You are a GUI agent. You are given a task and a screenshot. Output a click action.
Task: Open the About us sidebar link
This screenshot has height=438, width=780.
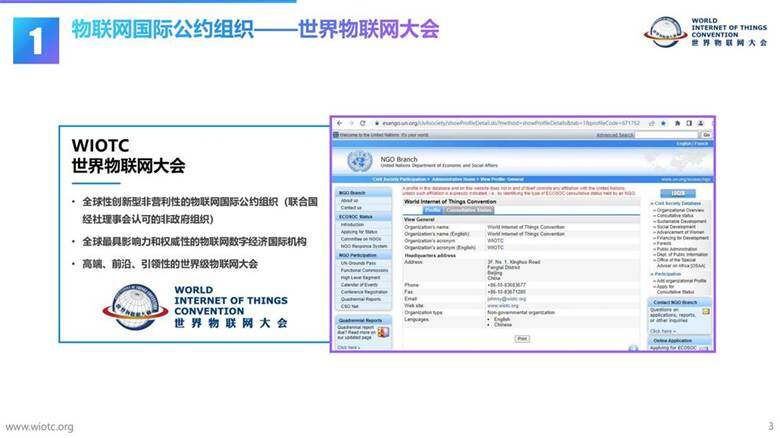(349, 201)
